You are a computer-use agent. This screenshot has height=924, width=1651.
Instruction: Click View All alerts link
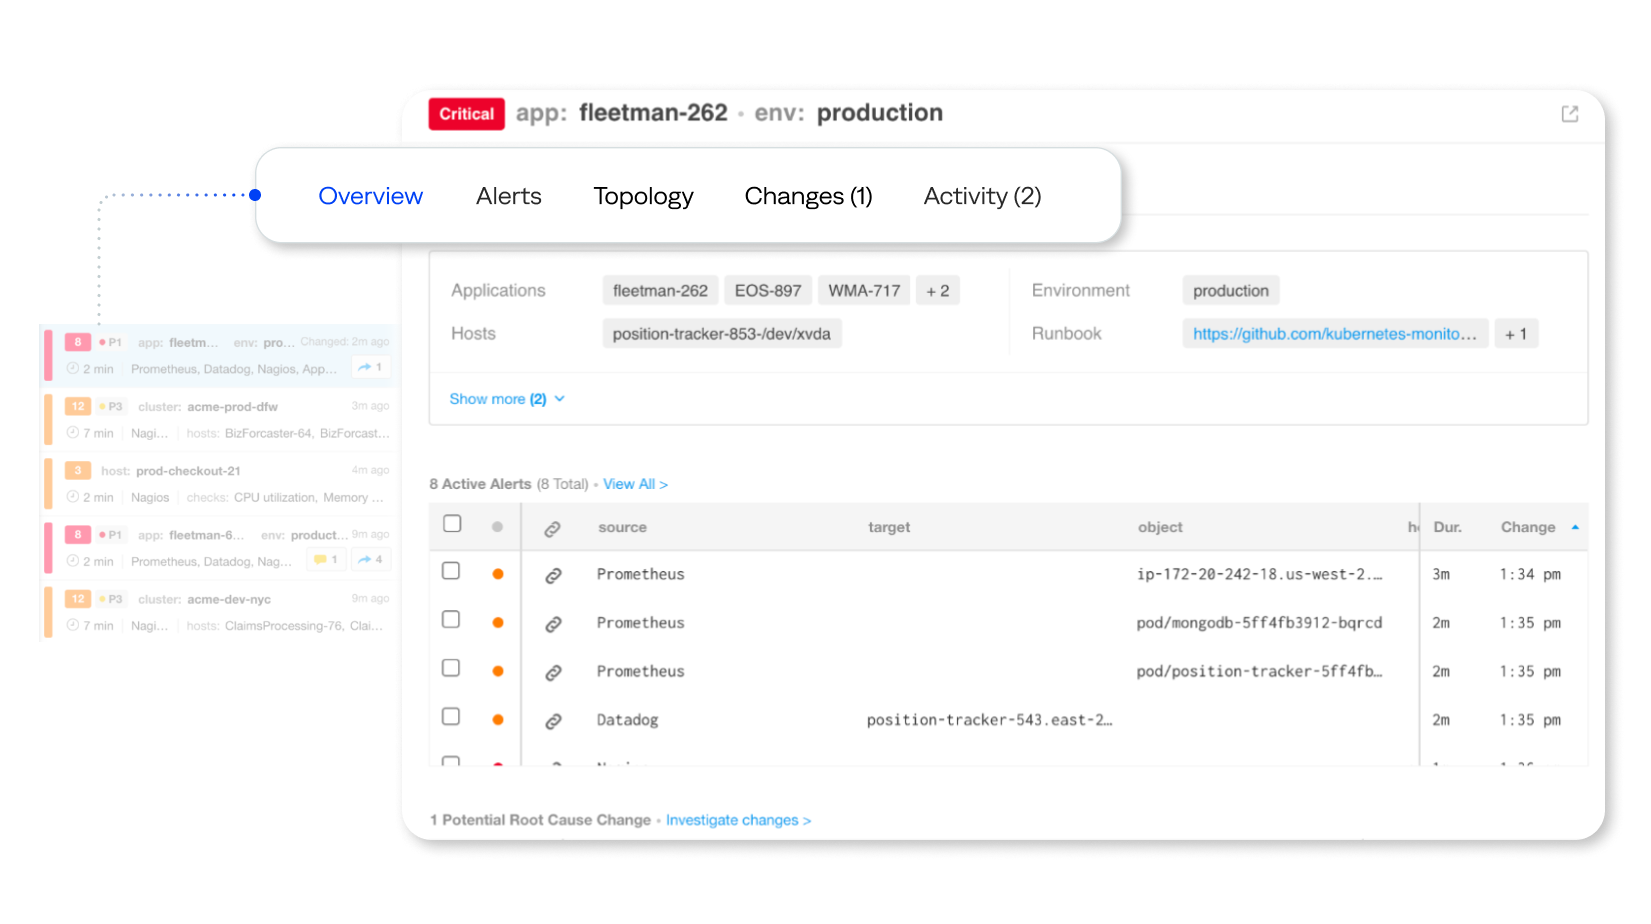click(635, 484)
